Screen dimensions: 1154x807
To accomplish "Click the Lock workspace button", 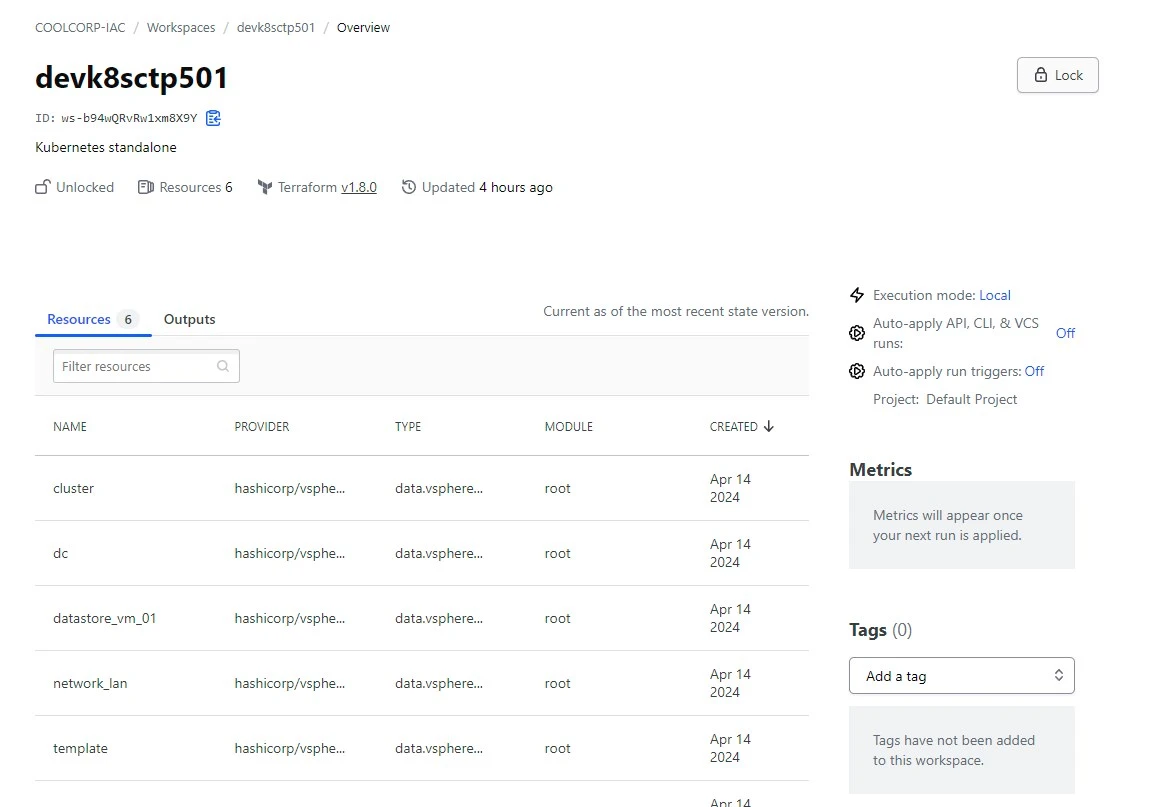I will [1058, 75].
